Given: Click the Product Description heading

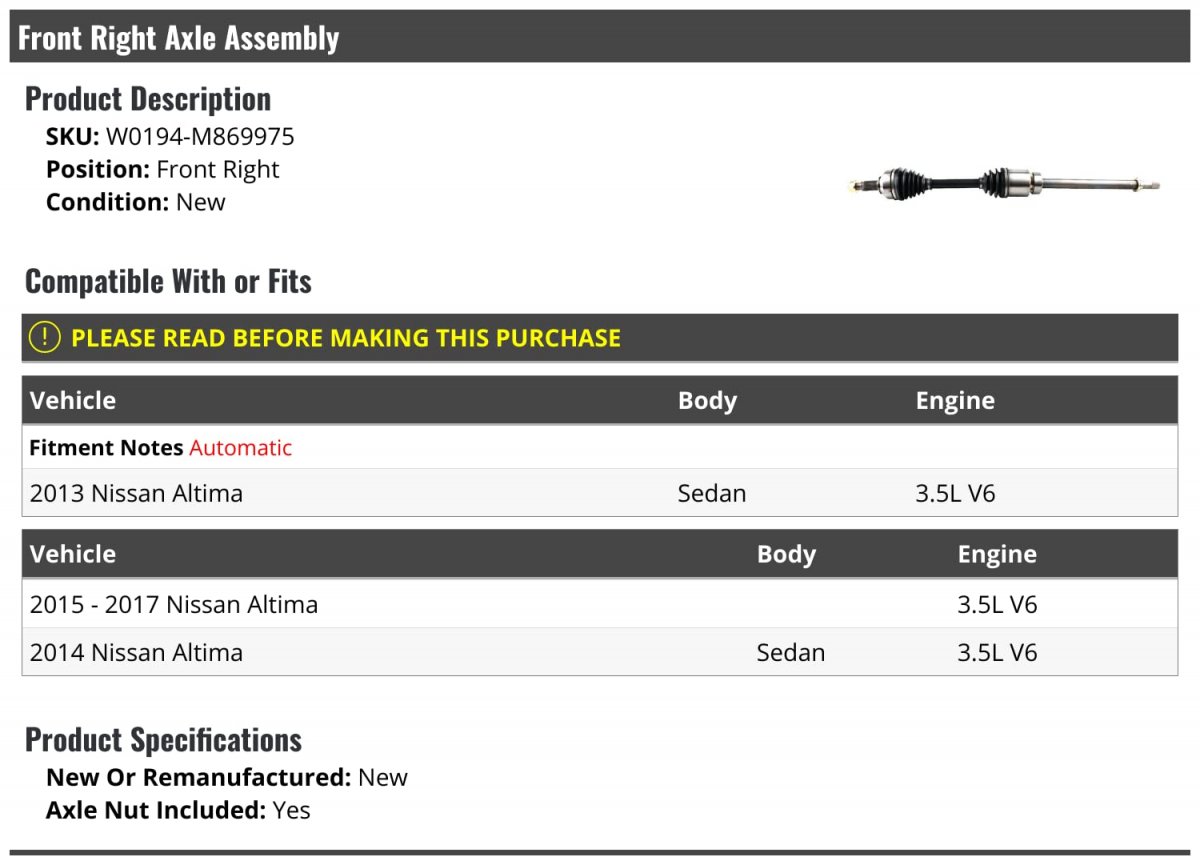Looking at the screenshot, I should 148,99.
